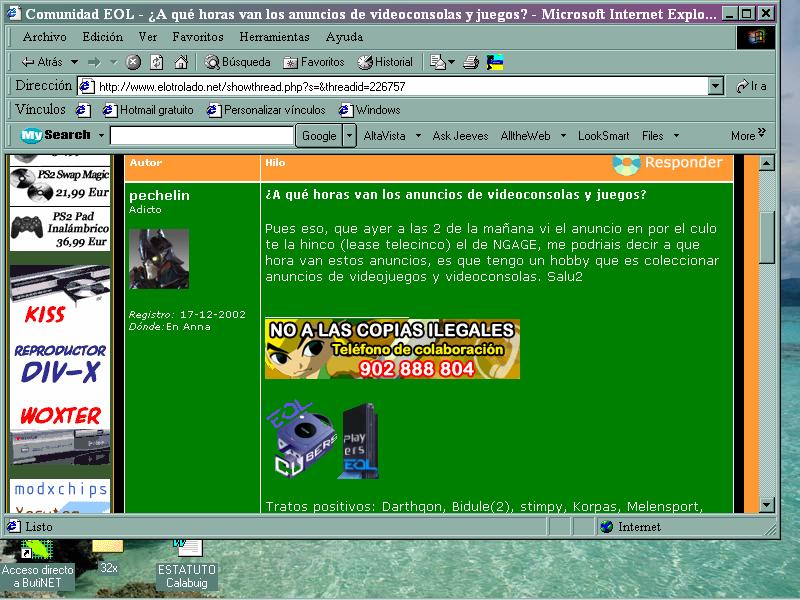Image resolution: width=800 pixels, height=600 pixels.
Task: Click pechelin's avatar image
Action: [158, 258]
